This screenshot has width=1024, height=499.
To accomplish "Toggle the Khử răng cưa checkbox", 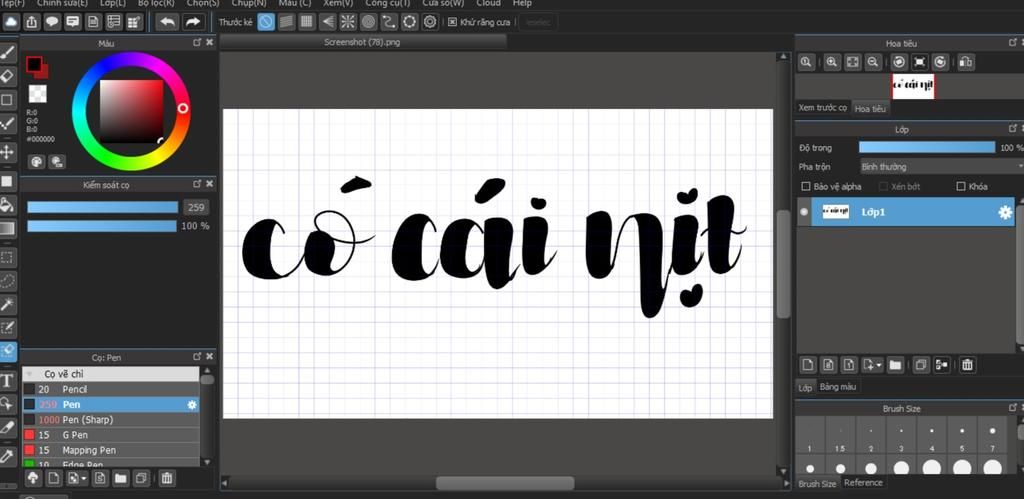I will click(x=452, y=22).
